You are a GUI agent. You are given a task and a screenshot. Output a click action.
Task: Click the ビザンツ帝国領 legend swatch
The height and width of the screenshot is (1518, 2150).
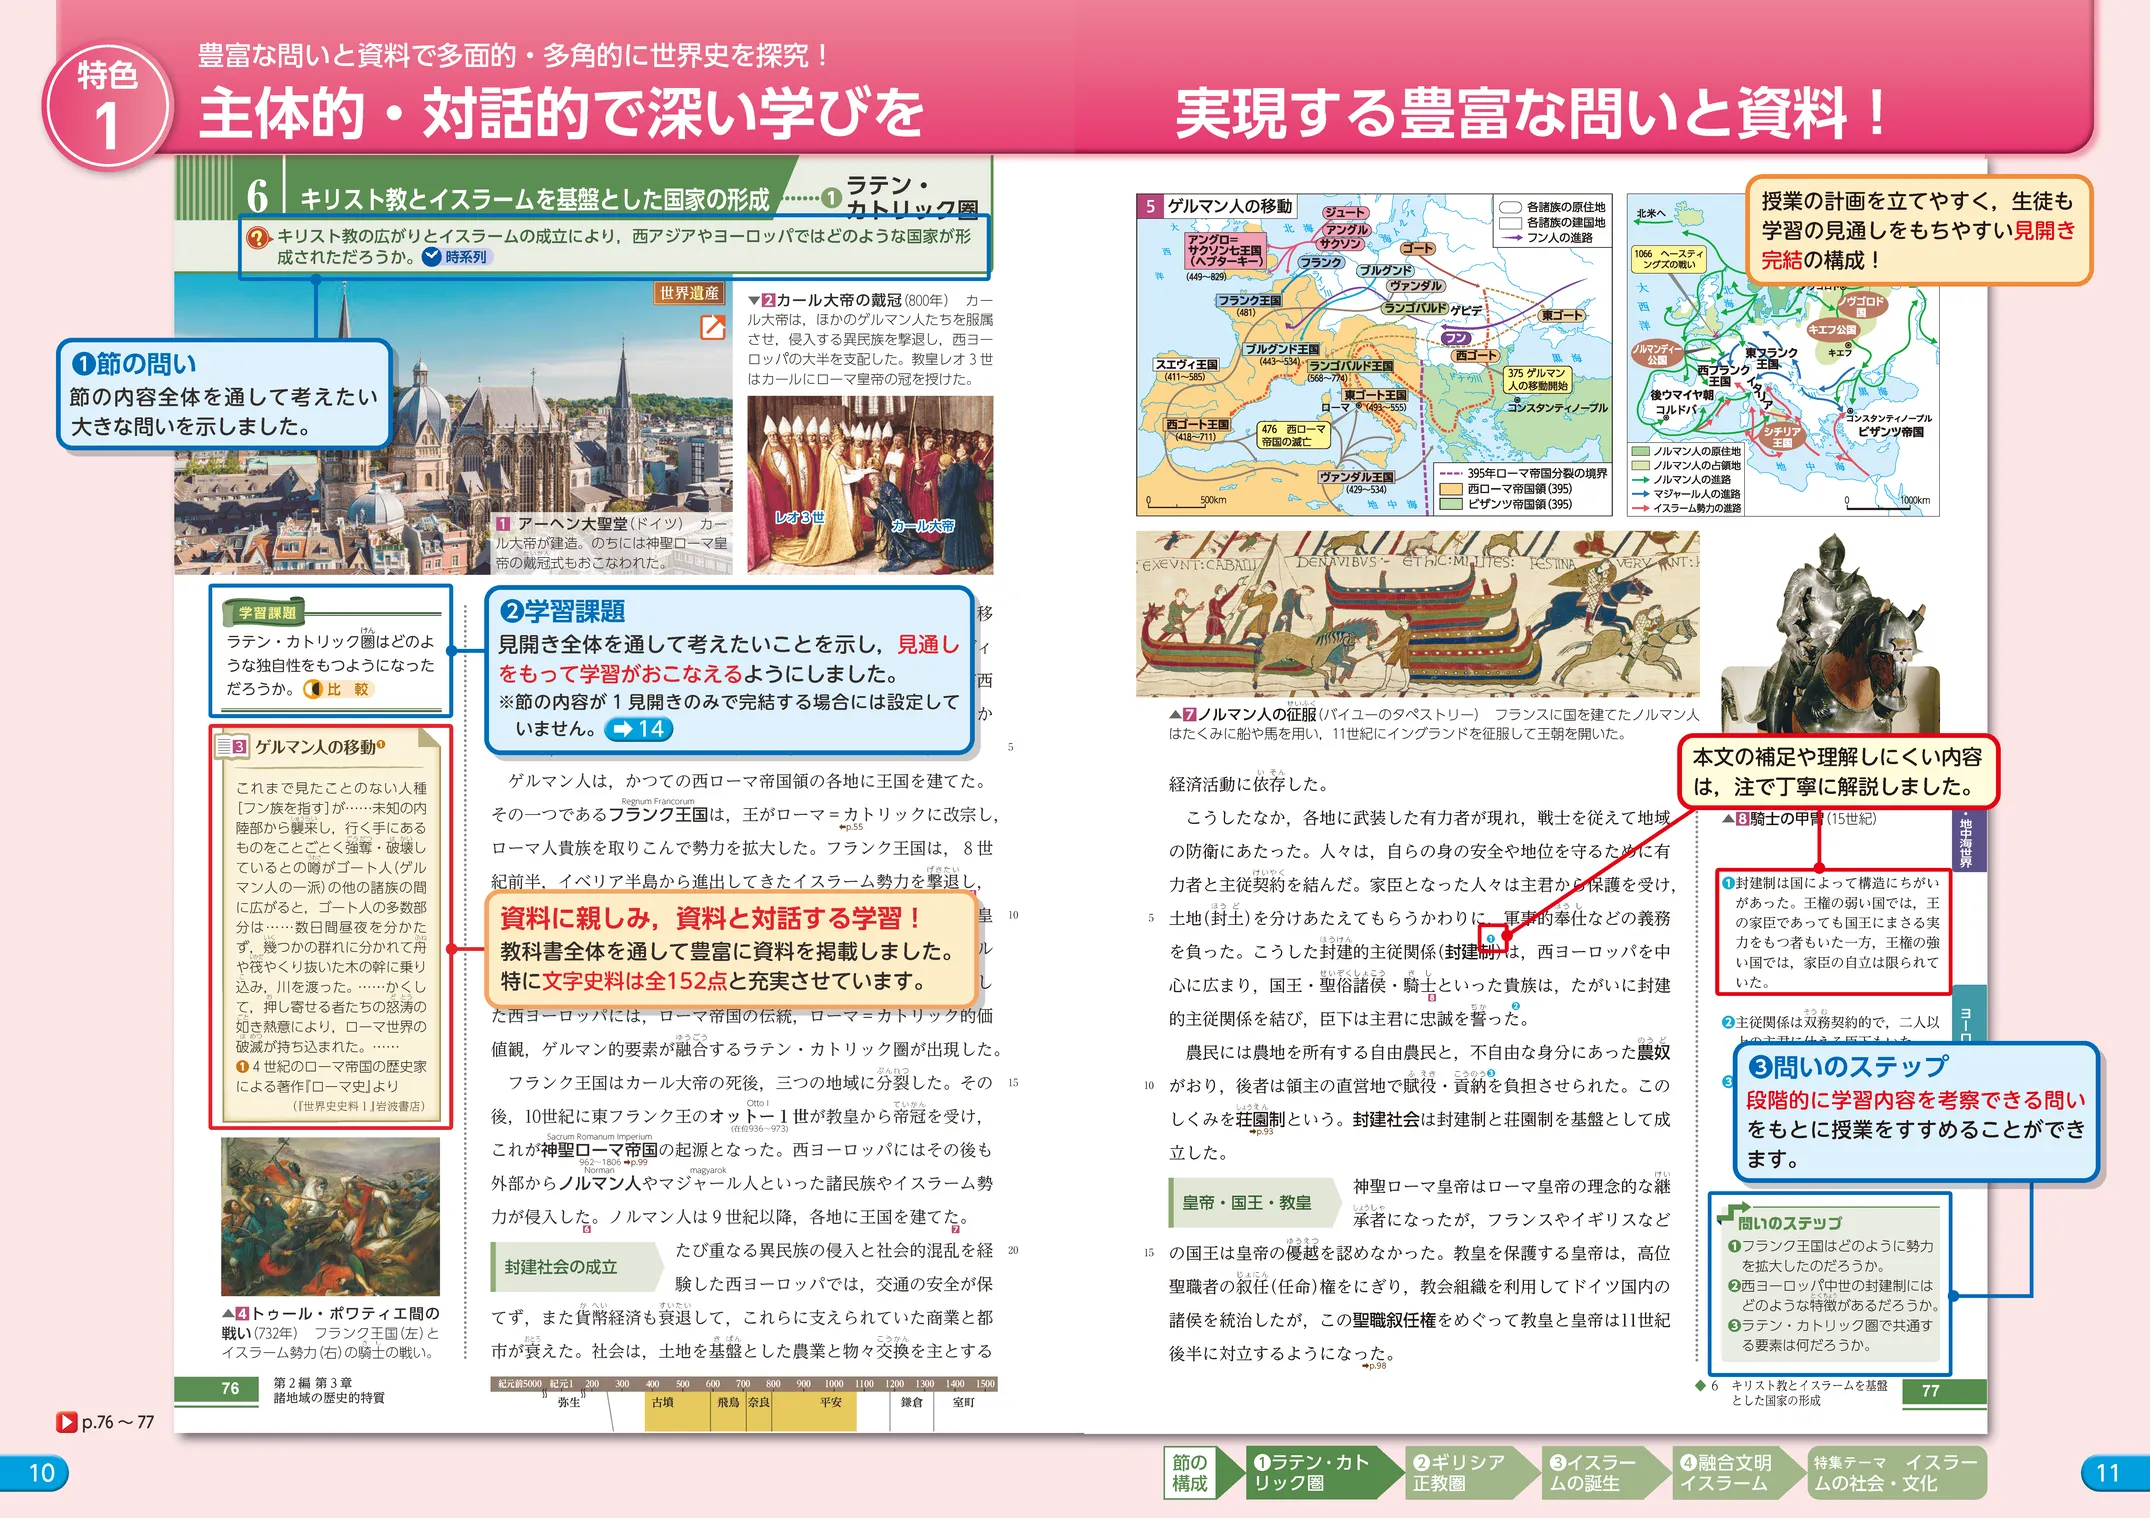(x=1451, y=504)
